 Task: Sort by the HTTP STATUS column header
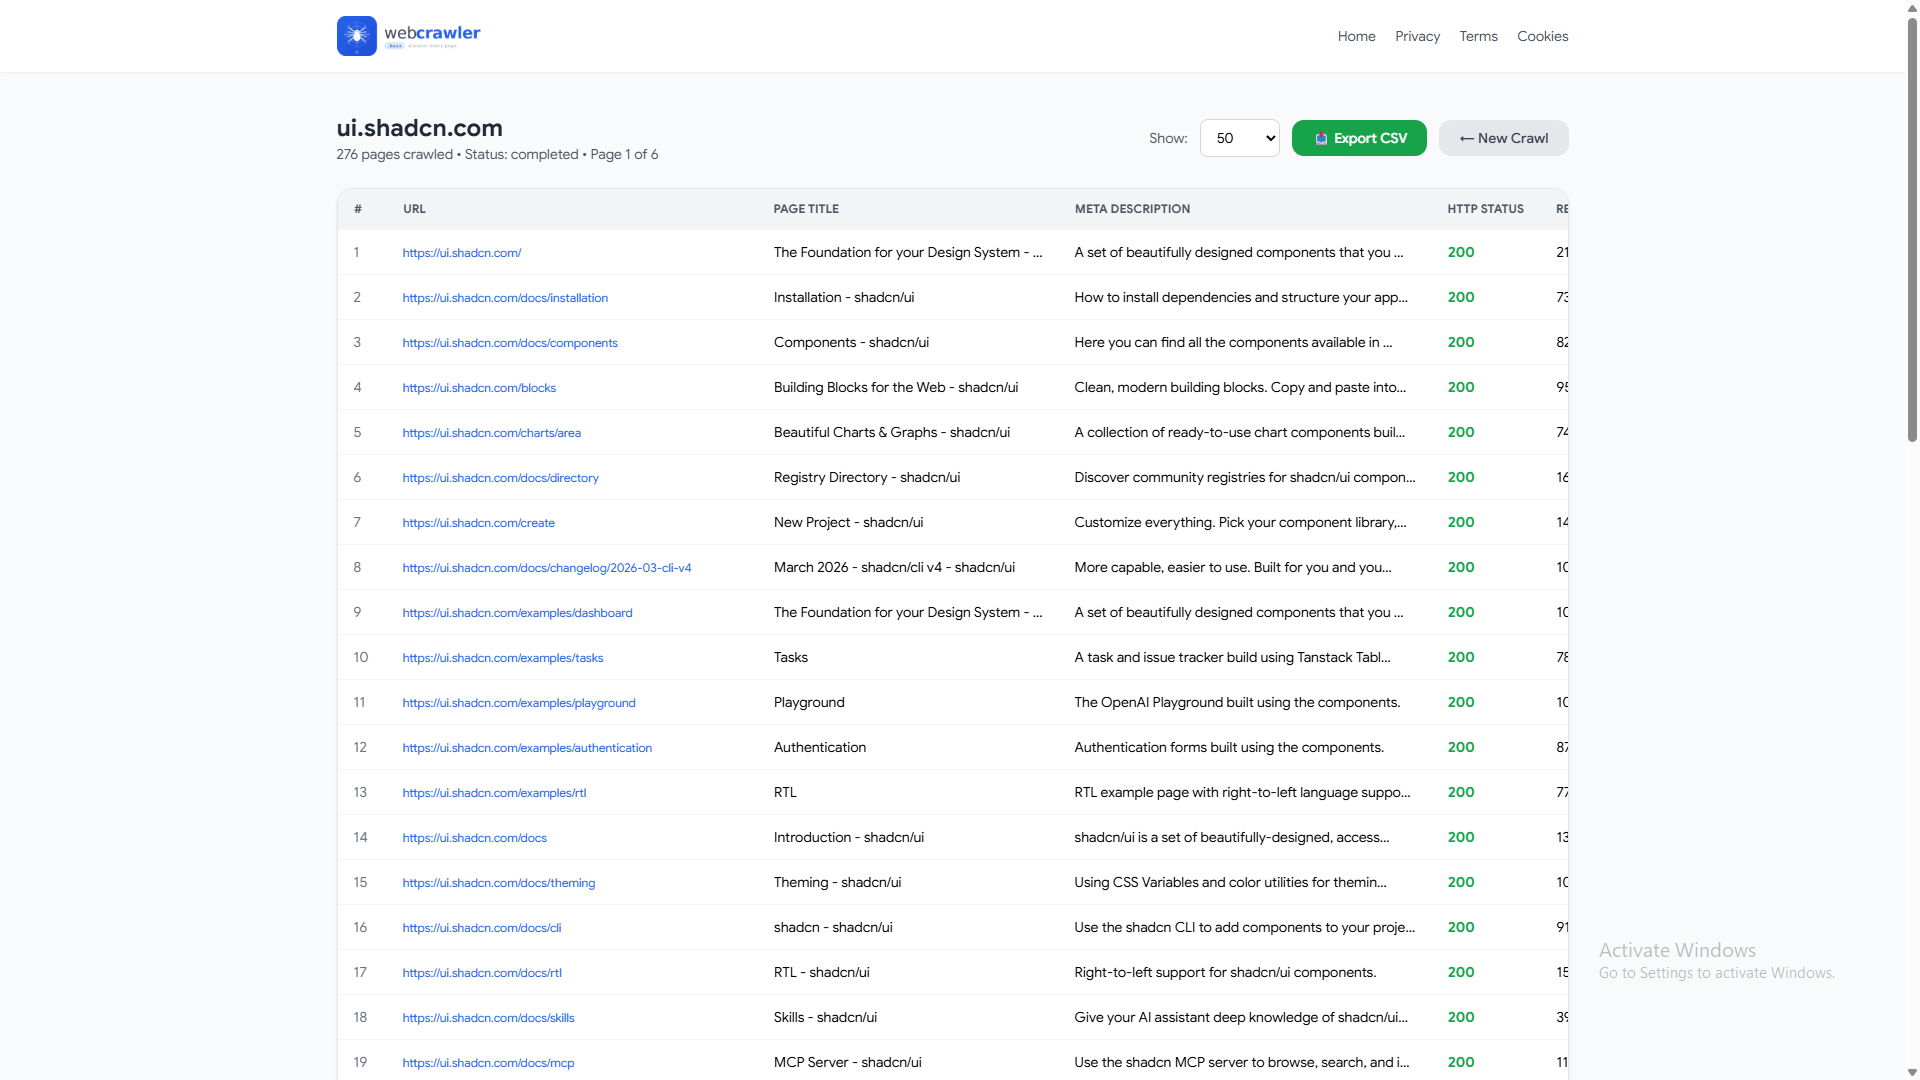tap(1484, 208)
